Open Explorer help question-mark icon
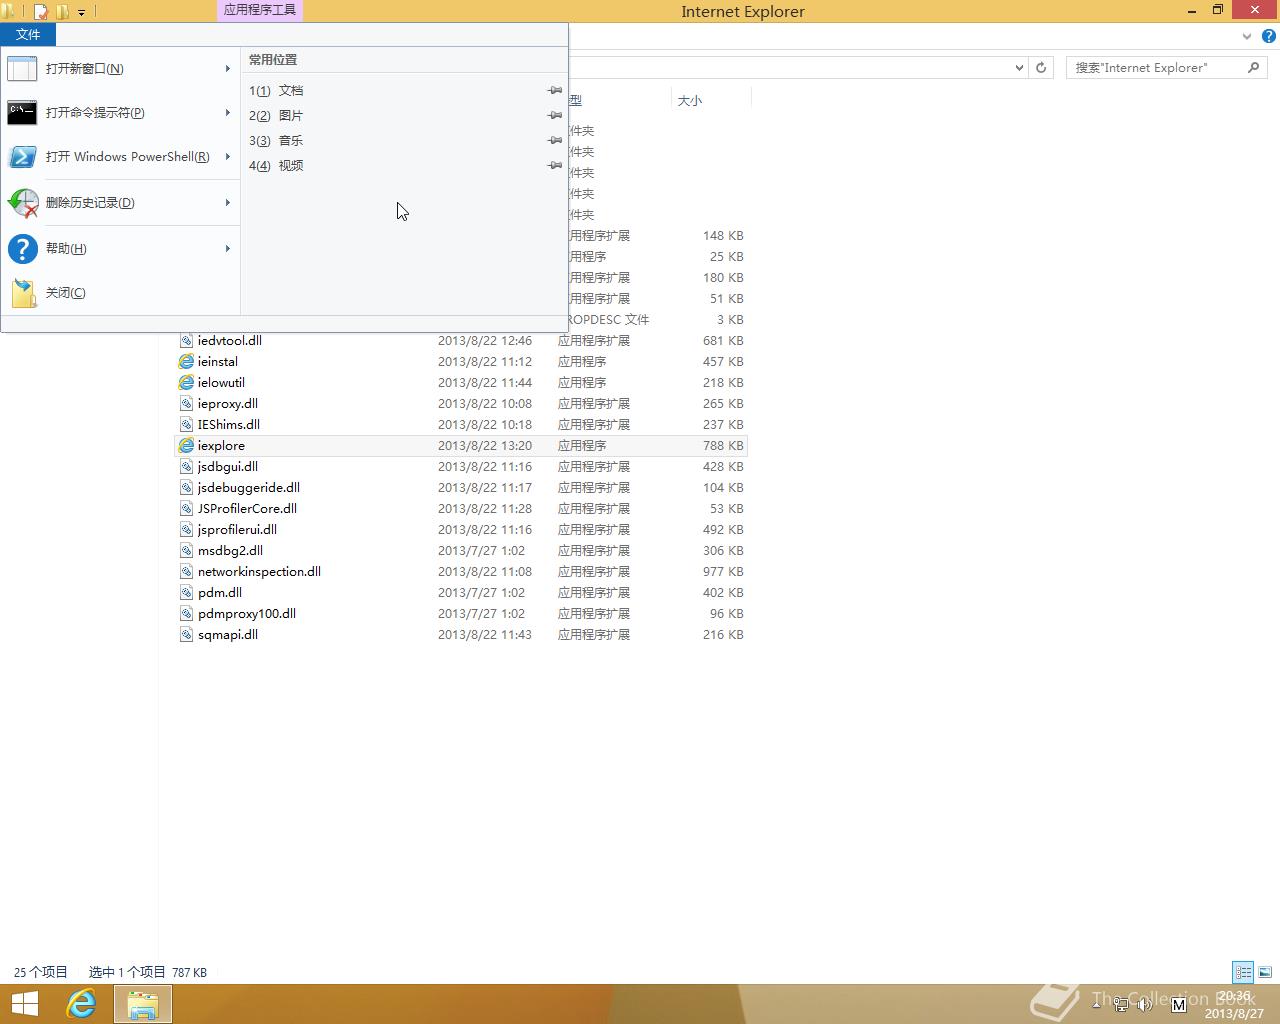The width and height of the screenshot is (1280, 1024). click(x=1269, y=36)
